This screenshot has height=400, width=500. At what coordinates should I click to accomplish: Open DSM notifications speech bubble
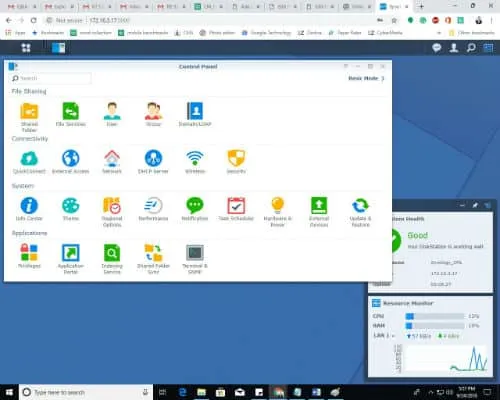tap(437, 48)
